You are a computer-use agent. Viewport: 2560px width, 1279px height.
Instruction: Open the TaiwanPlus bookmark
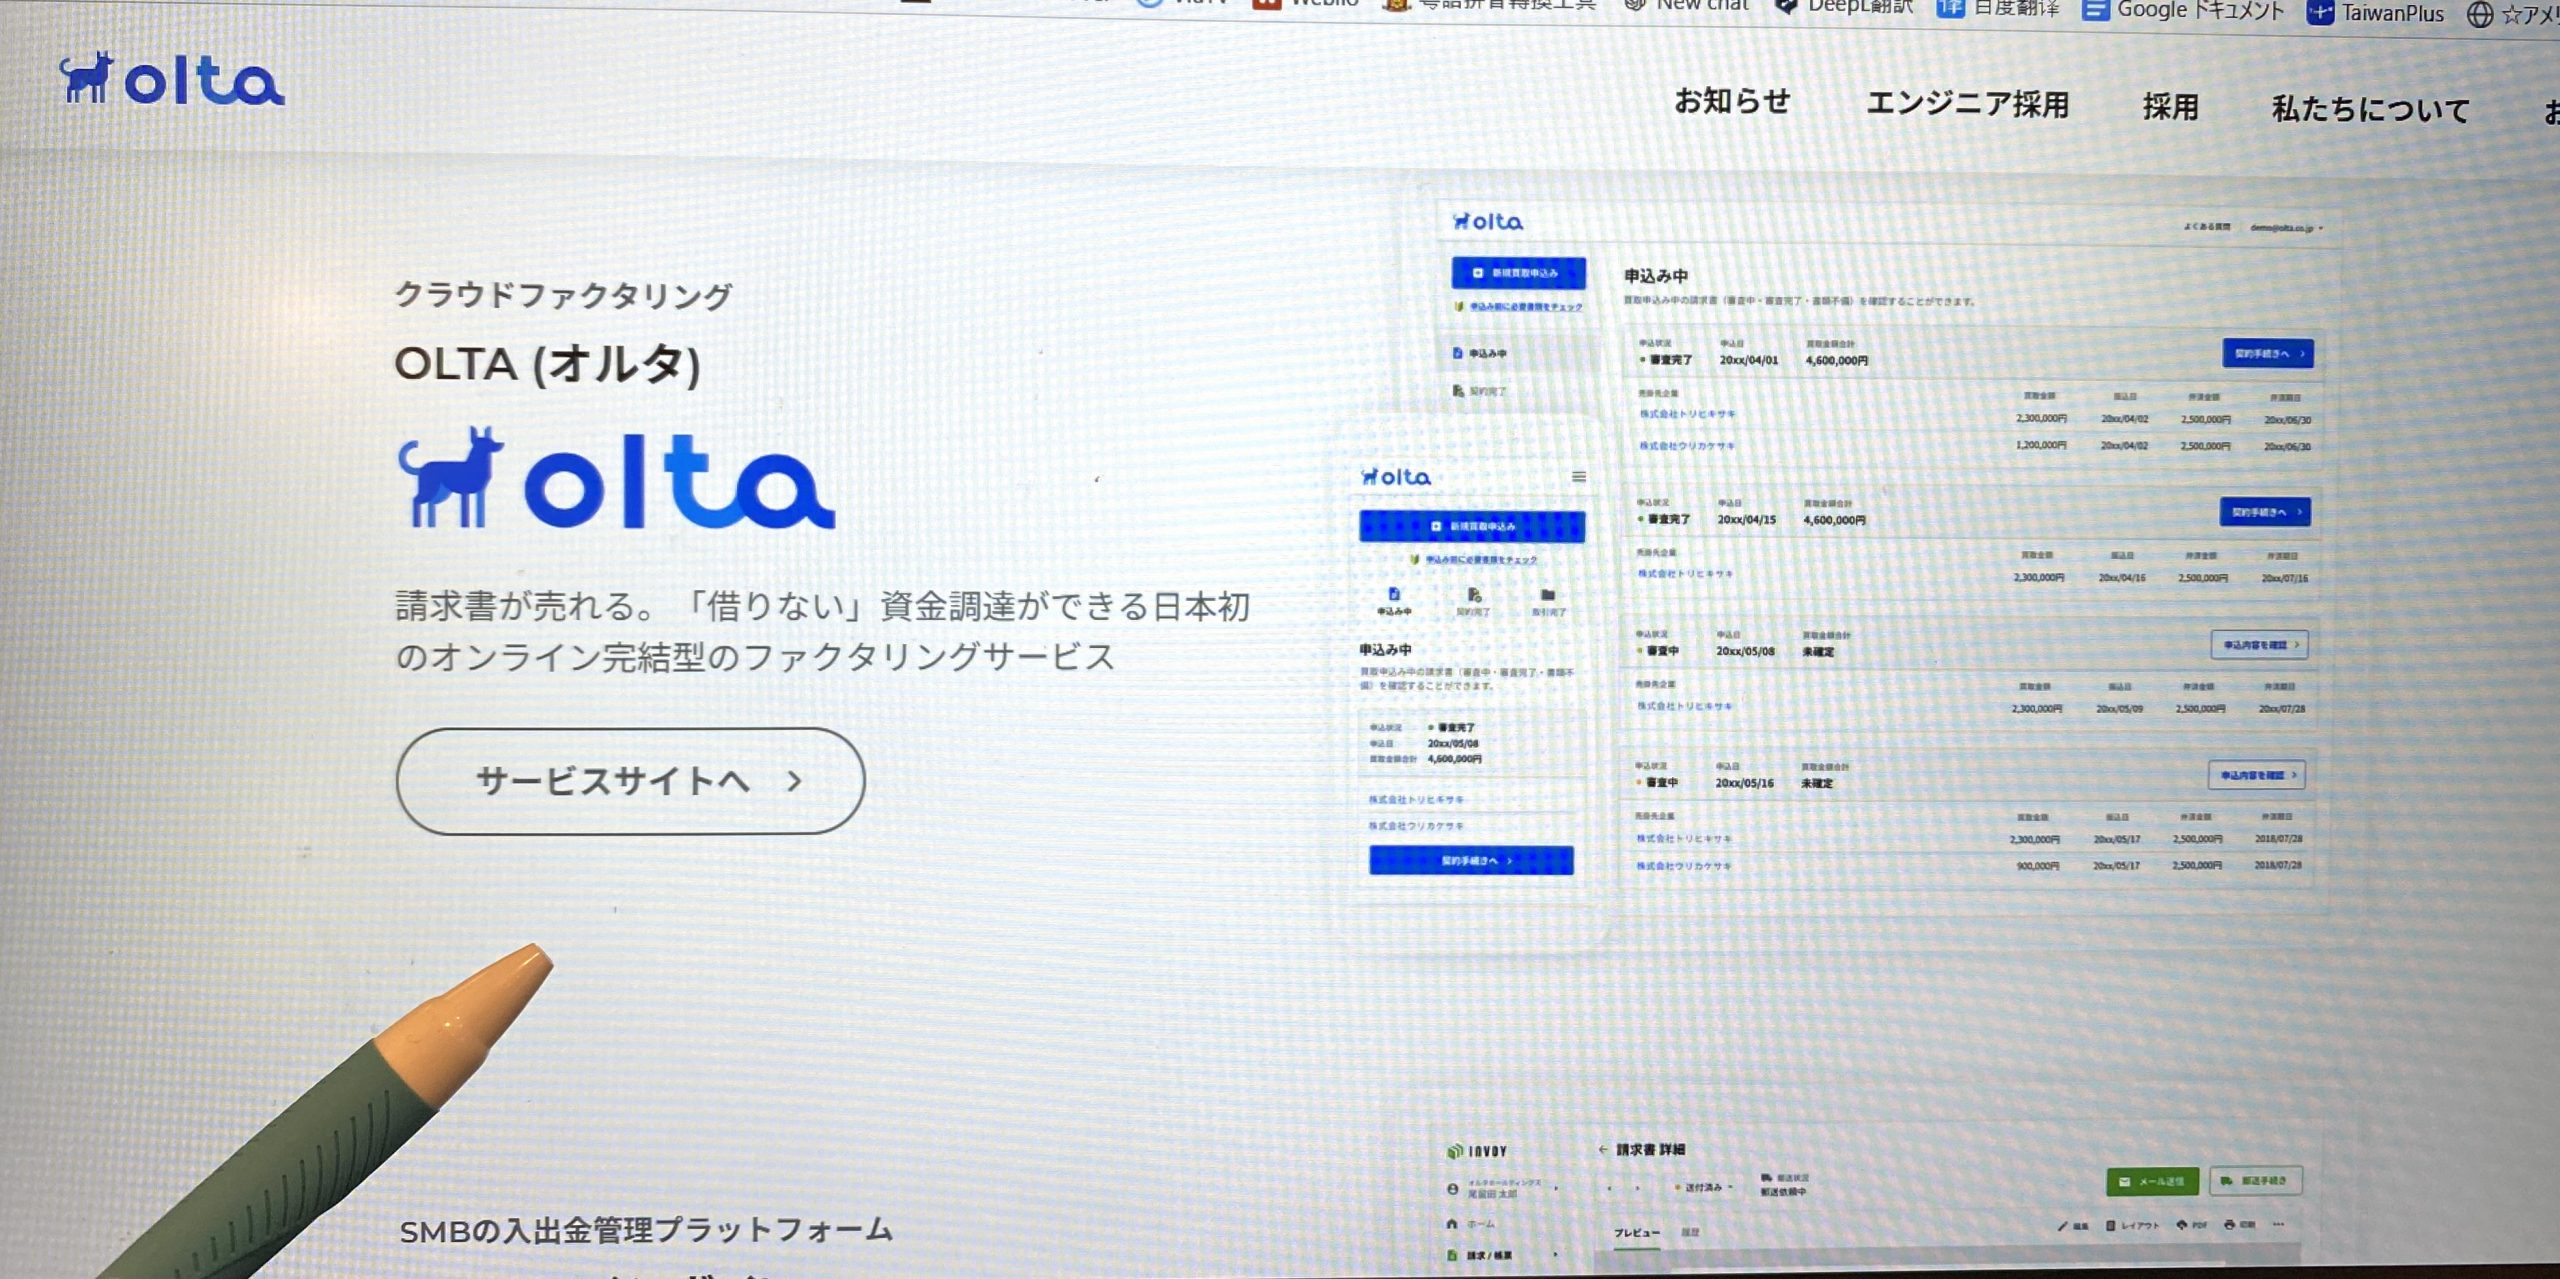click(2374, 13)
